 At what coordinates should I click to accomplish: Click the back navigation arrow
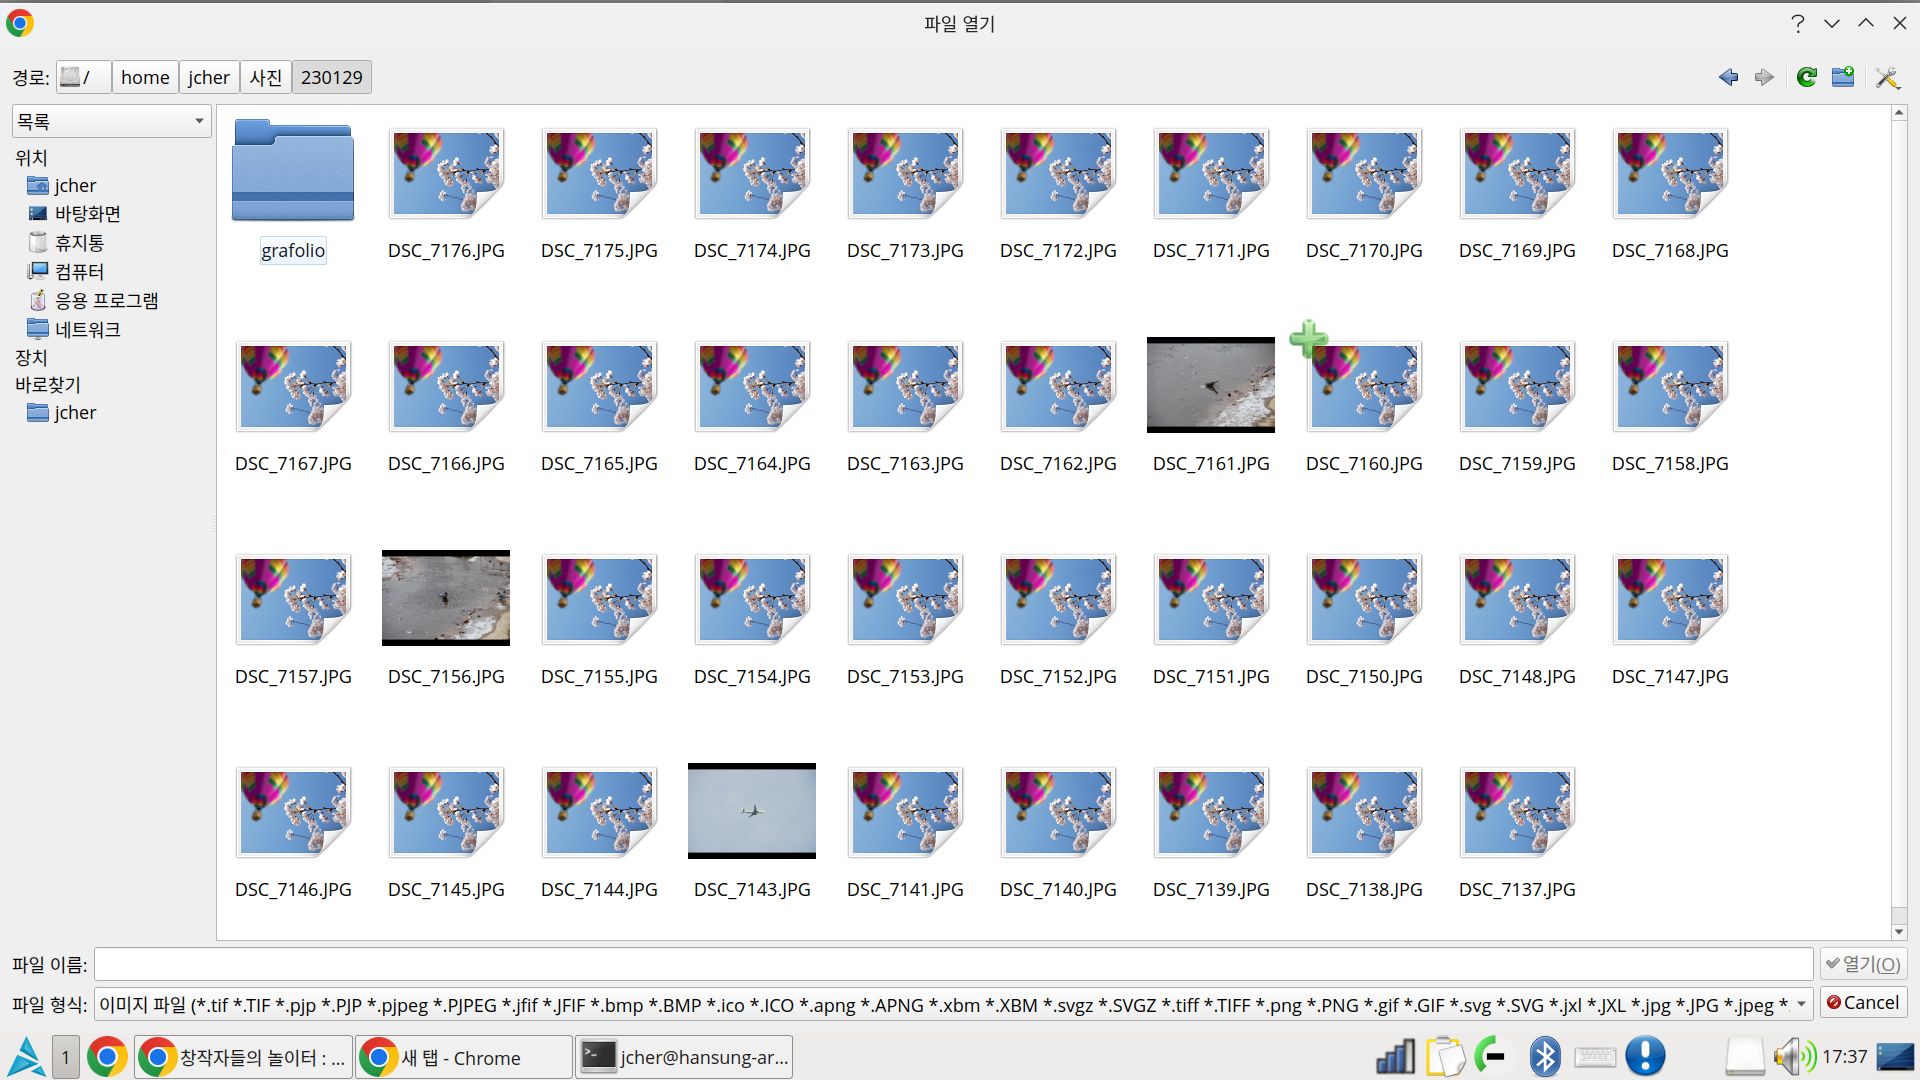[1729, 77]
